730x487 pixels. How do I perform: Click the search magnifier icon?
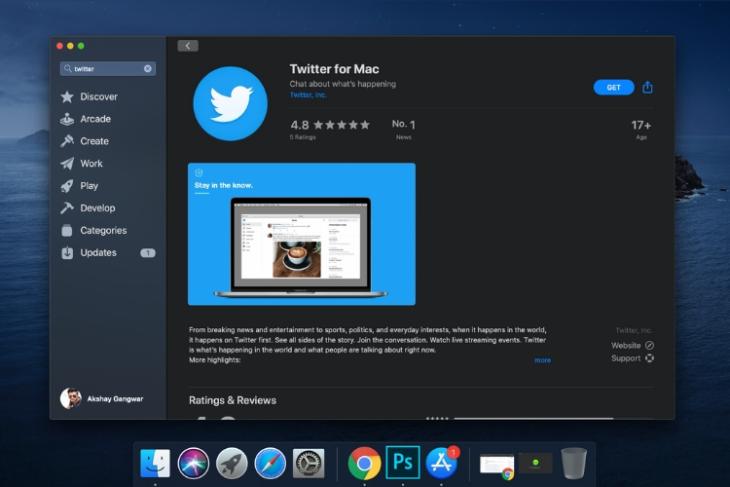(68, 68)
